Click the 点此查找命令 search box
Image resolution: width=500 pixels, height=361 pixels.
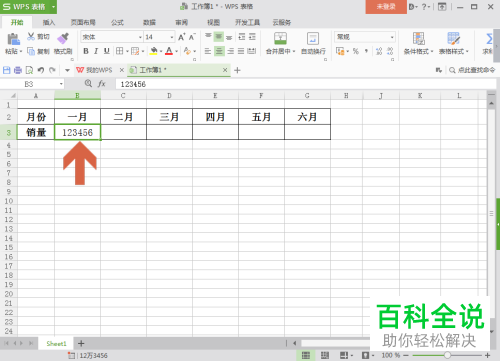(x=472, y=70)
